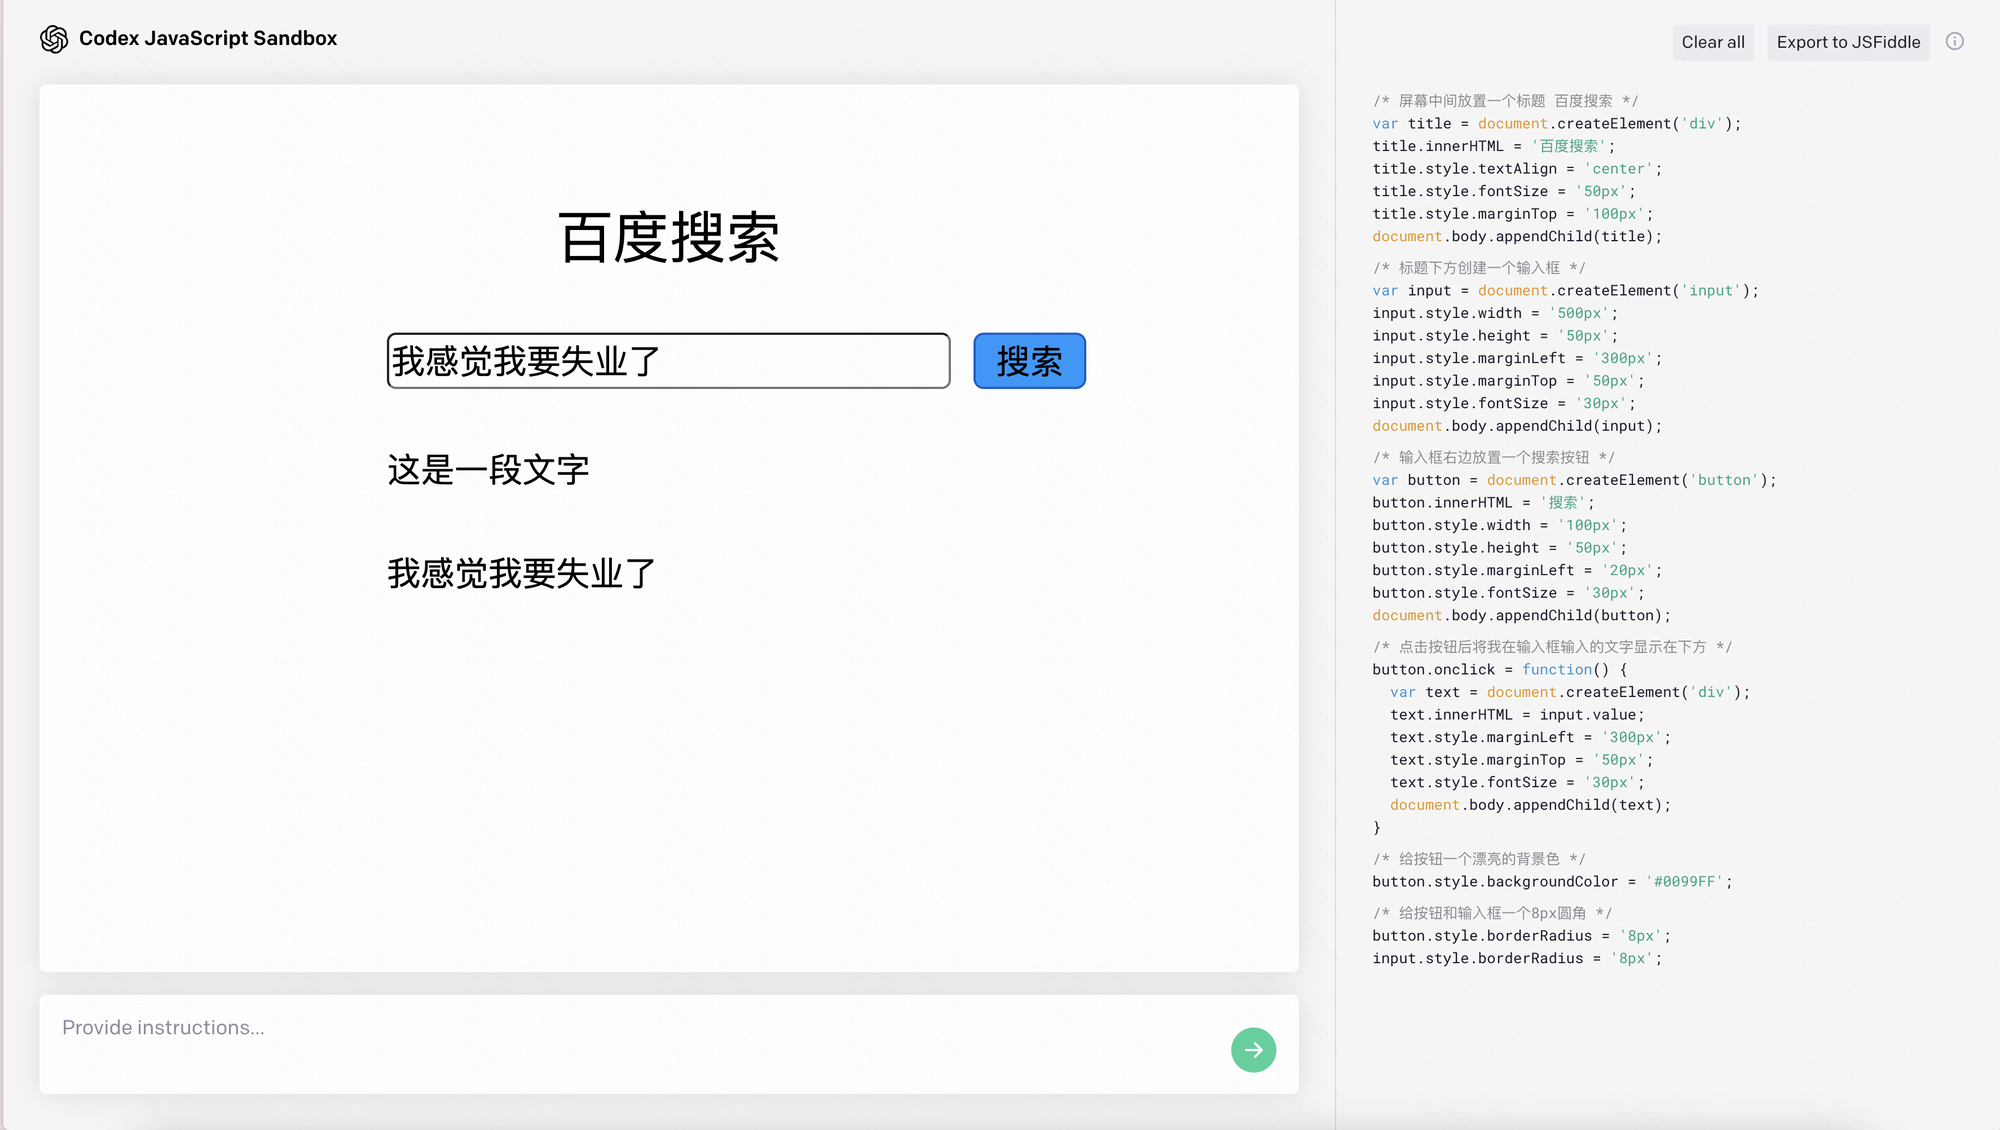The width and height of the screenshot is (2000, 1130).
Task: Click code line document.body.appendChild(button)
Action: tap(1521, 616)
